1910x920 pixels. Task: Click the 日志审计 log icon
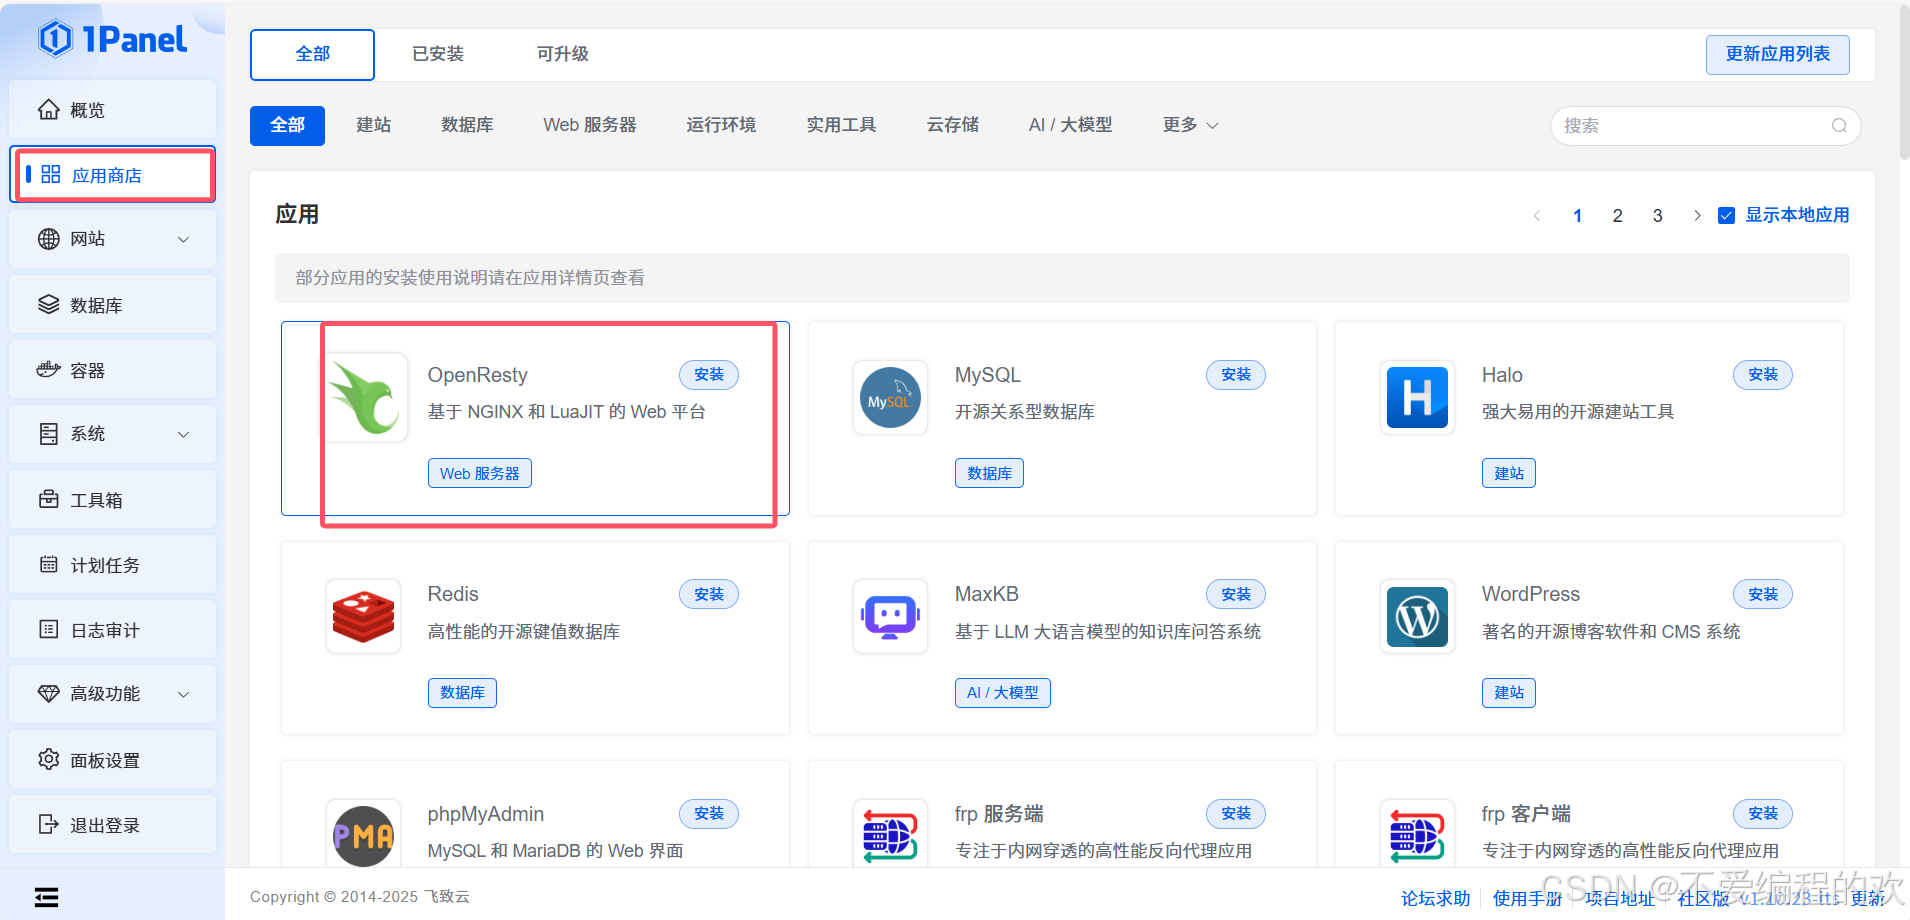(x=48, y=629)
